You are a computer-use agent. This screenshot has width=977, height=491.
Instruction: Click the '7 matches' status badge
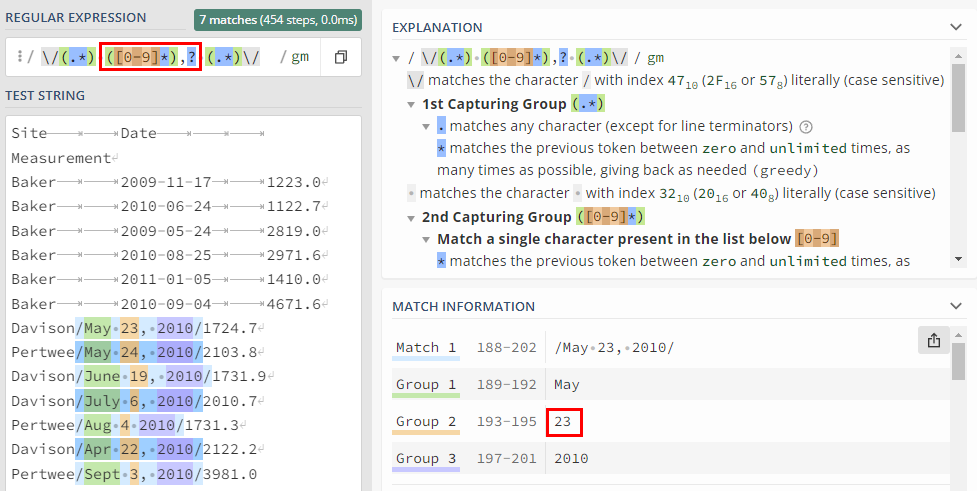click(x=278, y=20)
